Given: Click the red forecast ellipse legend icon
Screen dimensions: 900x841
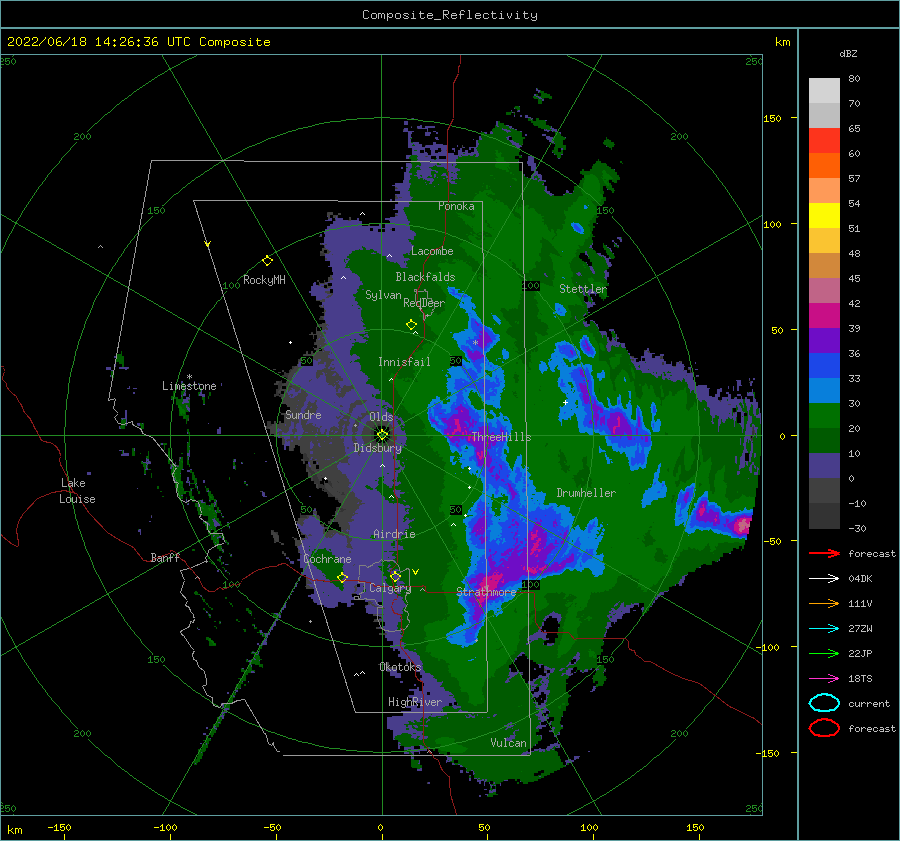Looking at the screenshot, I should coord(824,728).
